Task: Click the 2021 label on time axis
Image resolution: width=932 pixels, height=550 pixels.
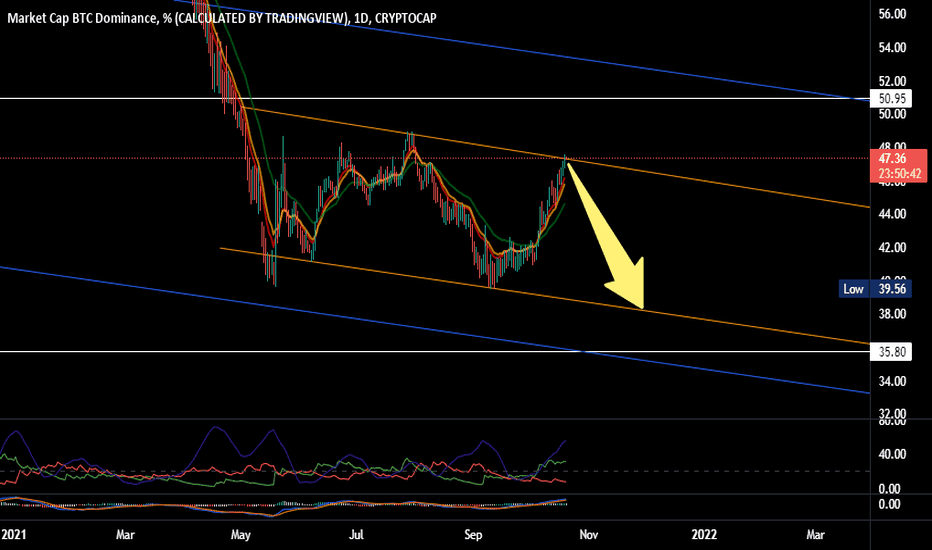Action: pyautogui.click(x=13, y=535)
